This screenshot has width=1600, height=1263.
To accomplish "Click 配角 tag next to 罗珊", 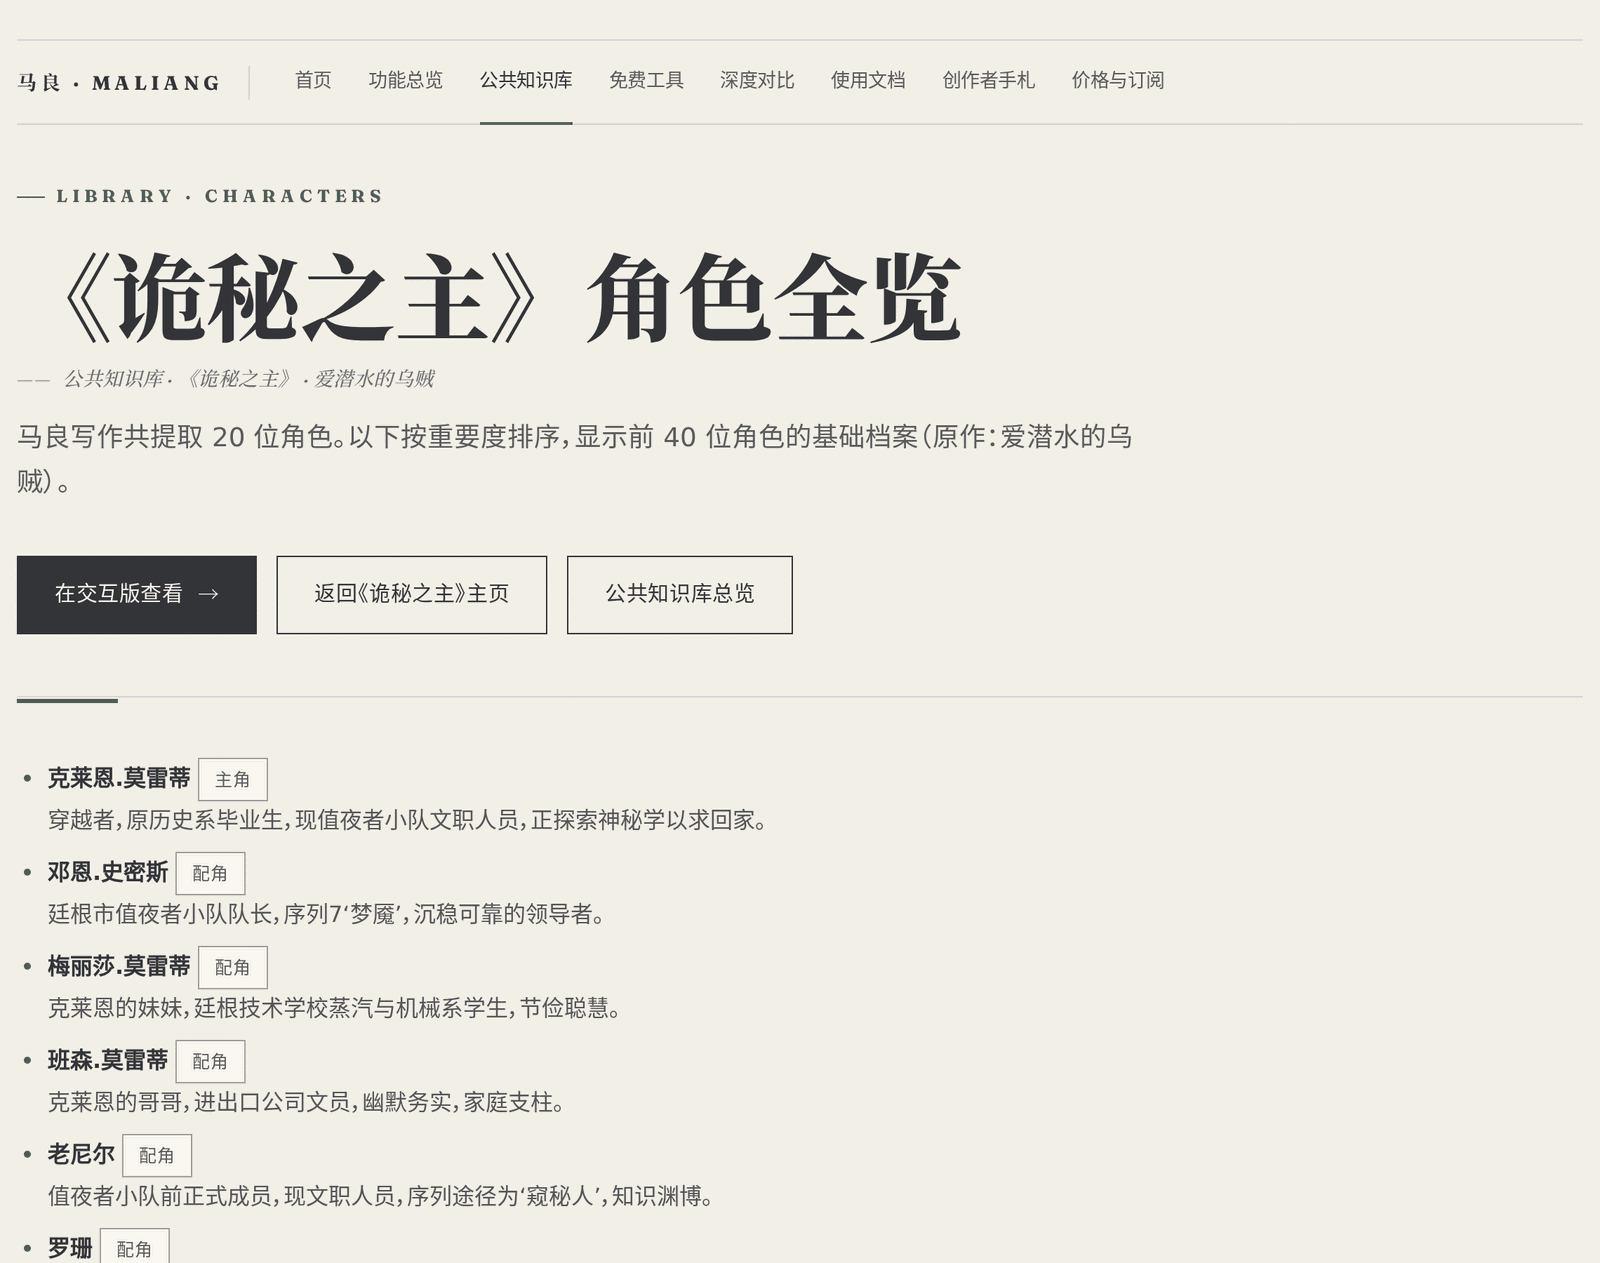I will click(135, 1247).
